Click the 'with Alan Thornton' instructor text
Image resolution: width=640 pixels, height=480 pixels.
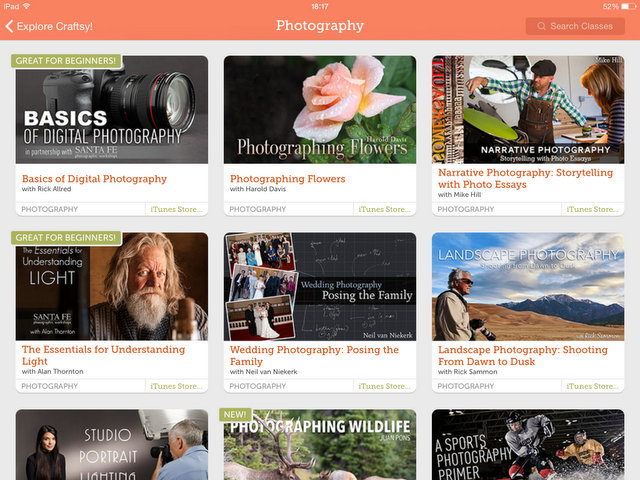tap(53, 371)
